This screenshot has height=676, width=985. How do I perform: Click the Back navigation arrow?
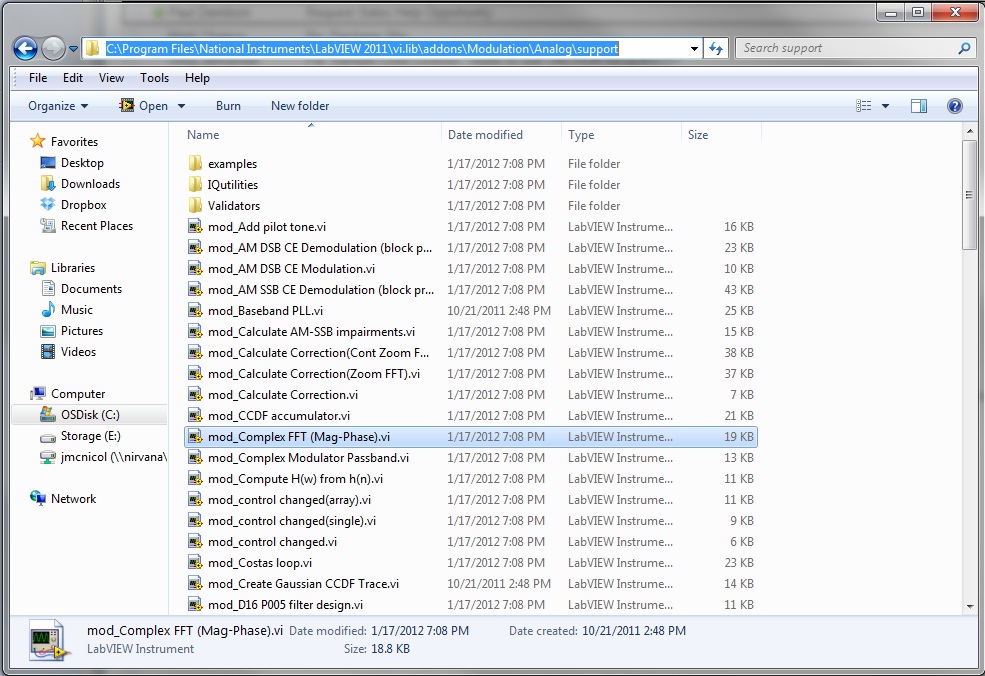(x=25, y=48)
